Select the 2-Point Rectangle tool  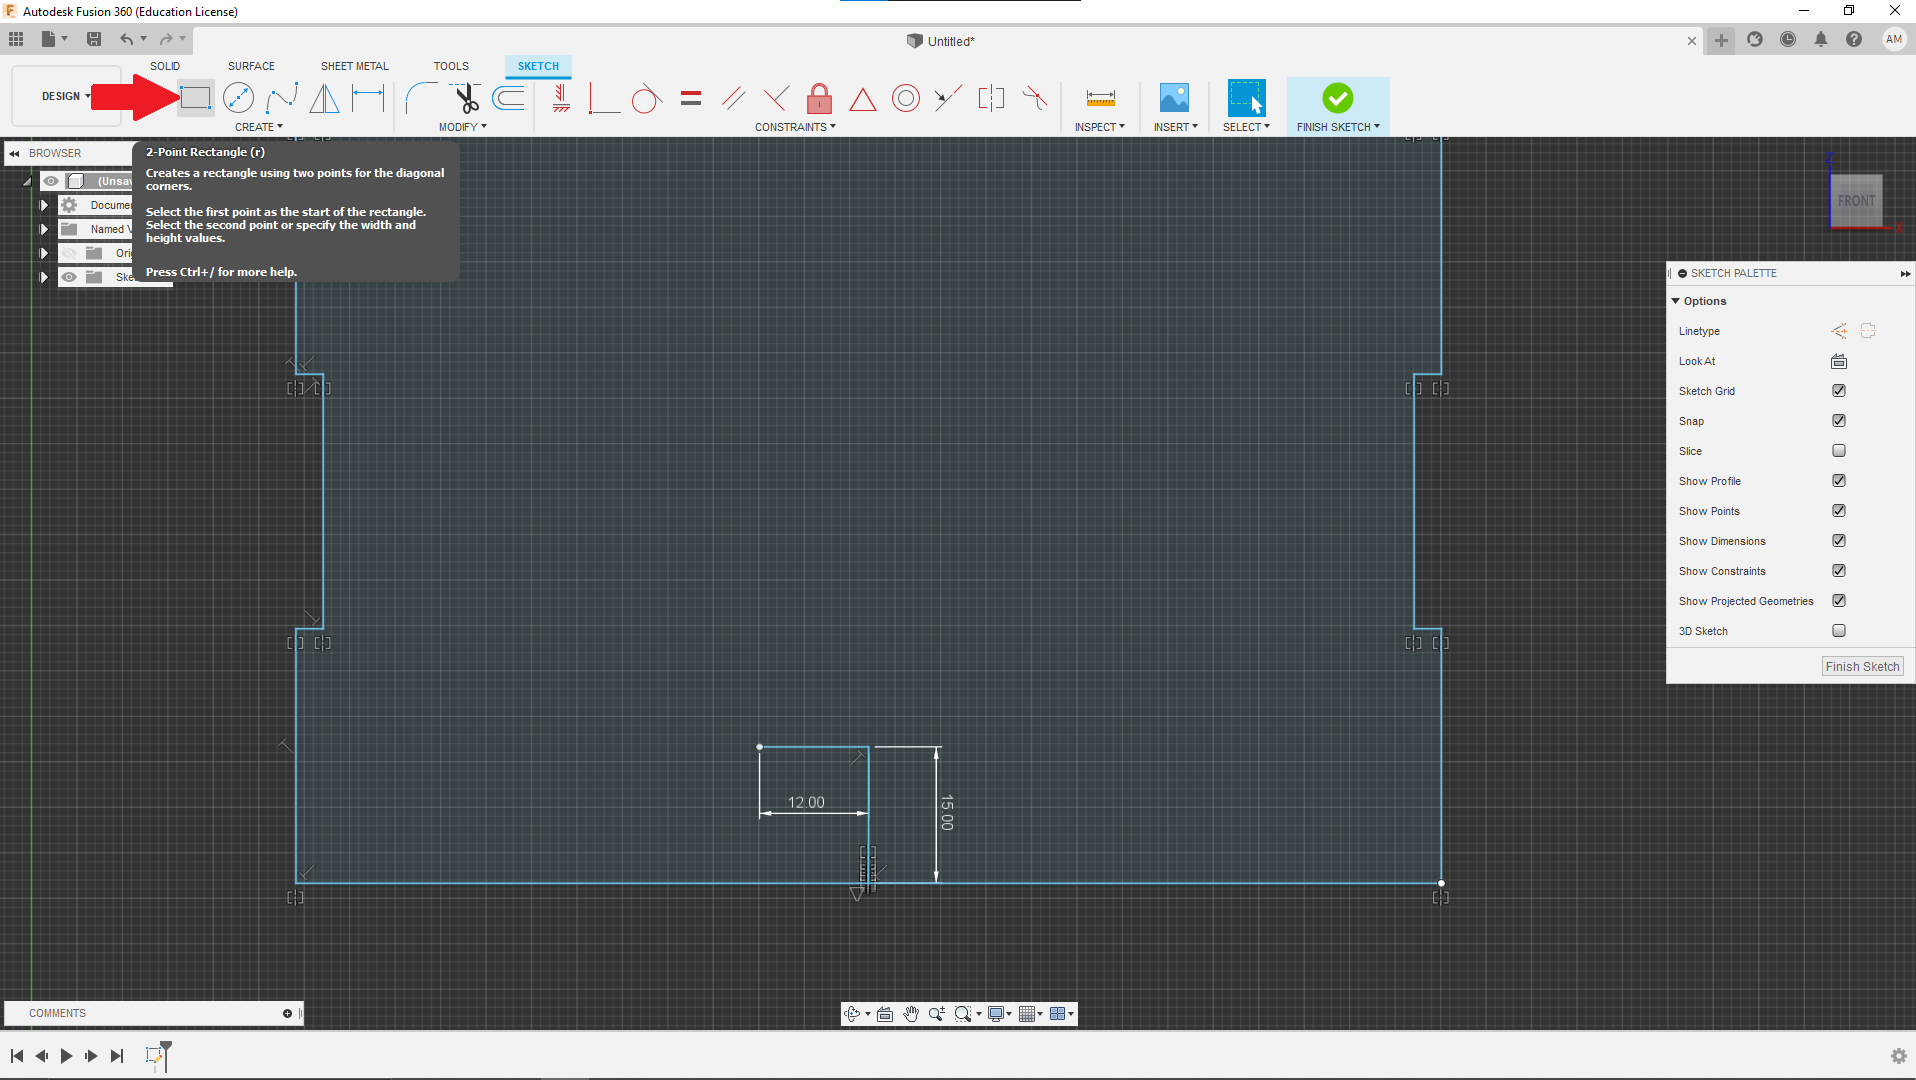tap(195, 98)
